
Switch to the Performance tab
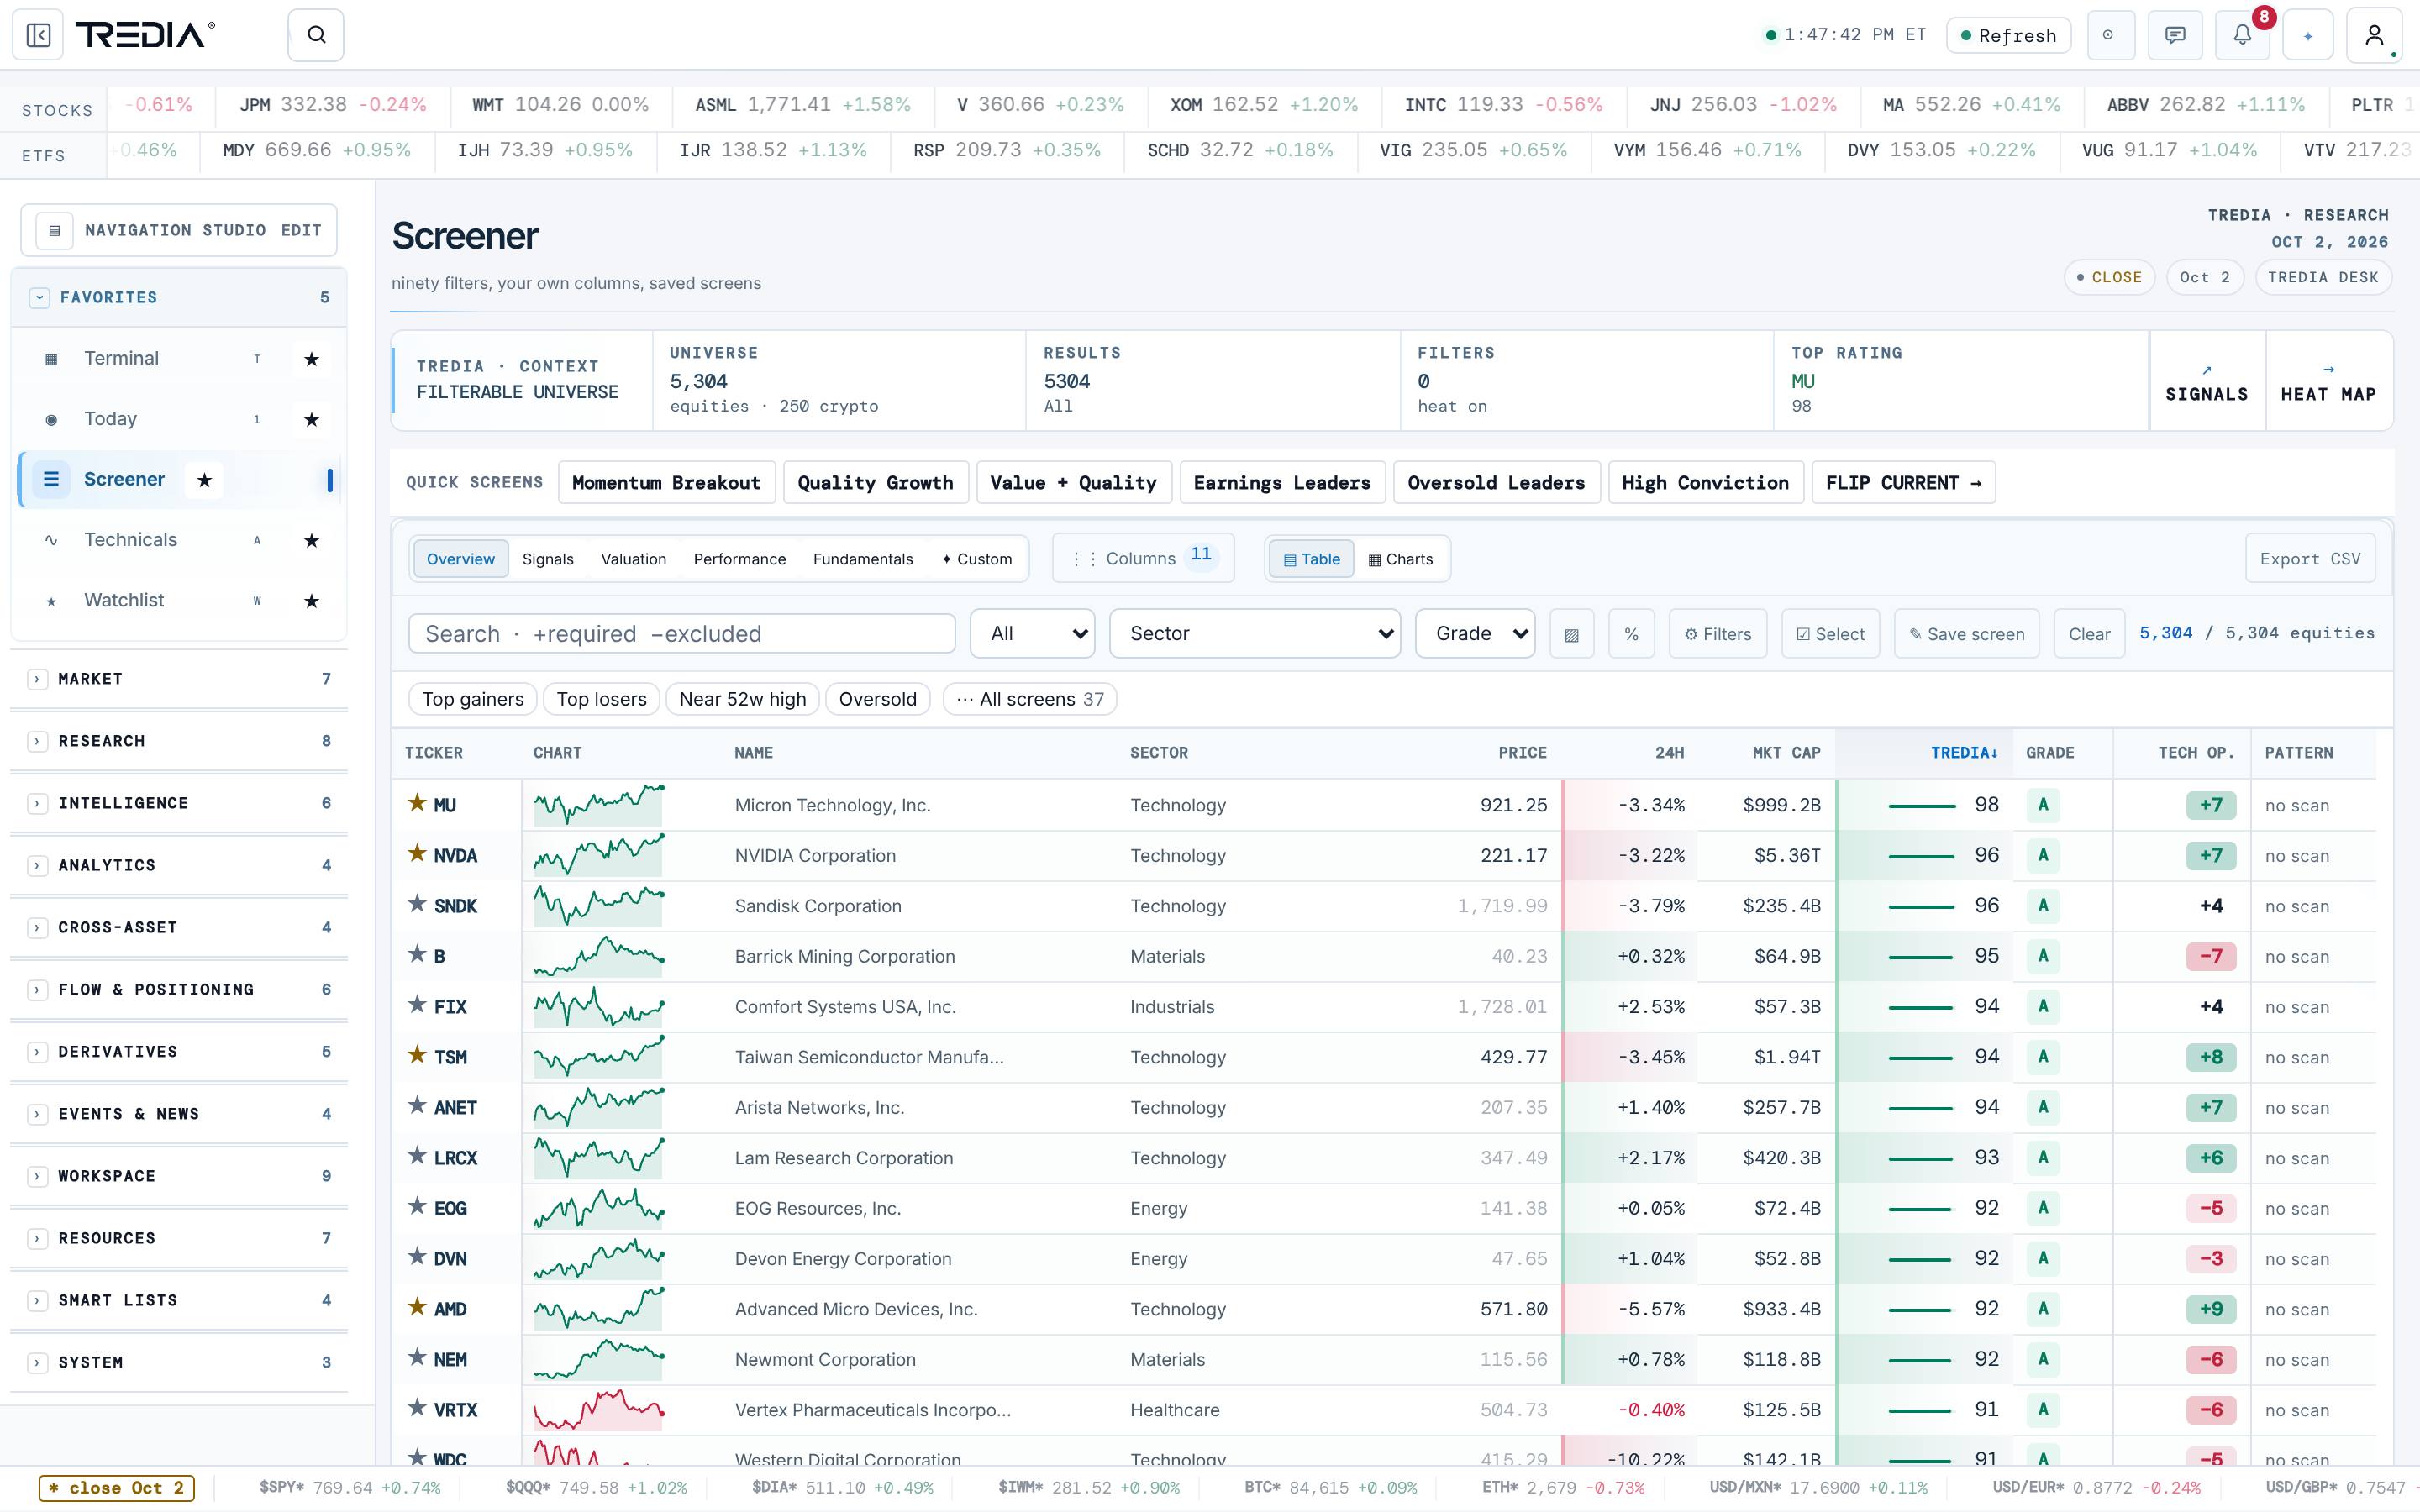click(740, 559)
